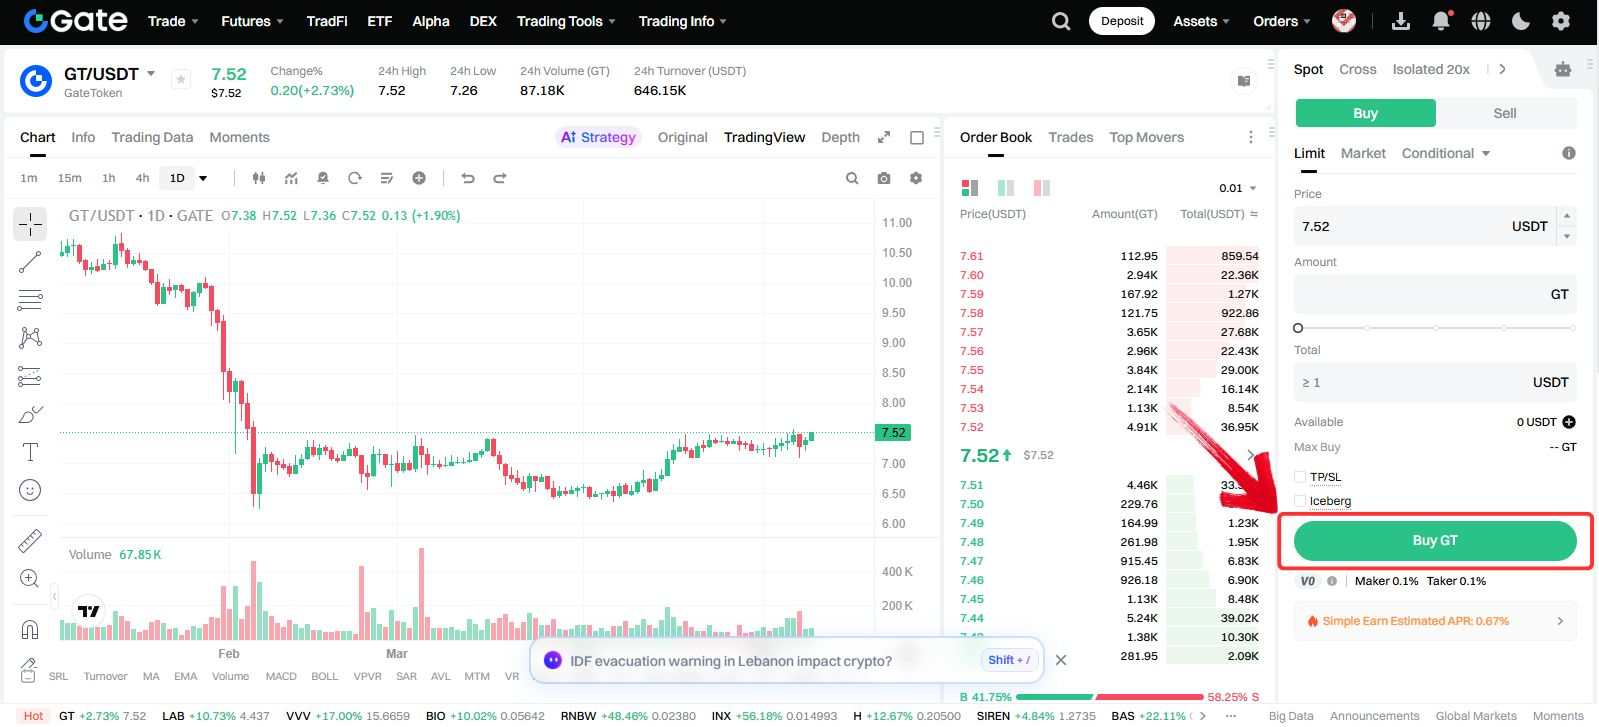Take a chart snapshot with the camera icon
This screenshot has width=1599, height=727.
pos(884,178)
